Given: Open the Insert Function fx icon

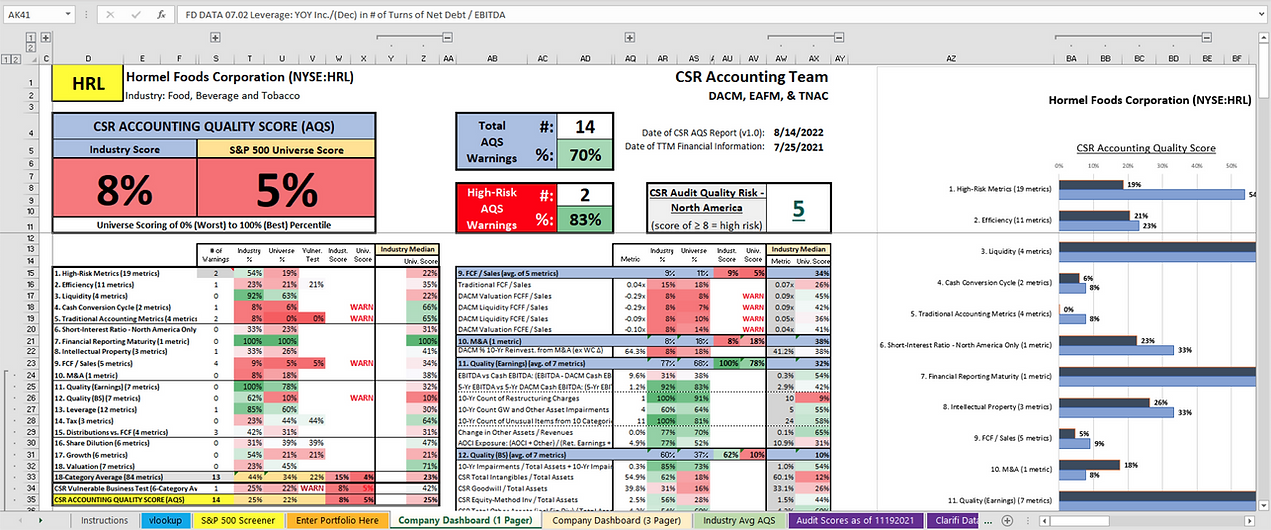Looking at the screenshot, I should (x=160, y=15).
